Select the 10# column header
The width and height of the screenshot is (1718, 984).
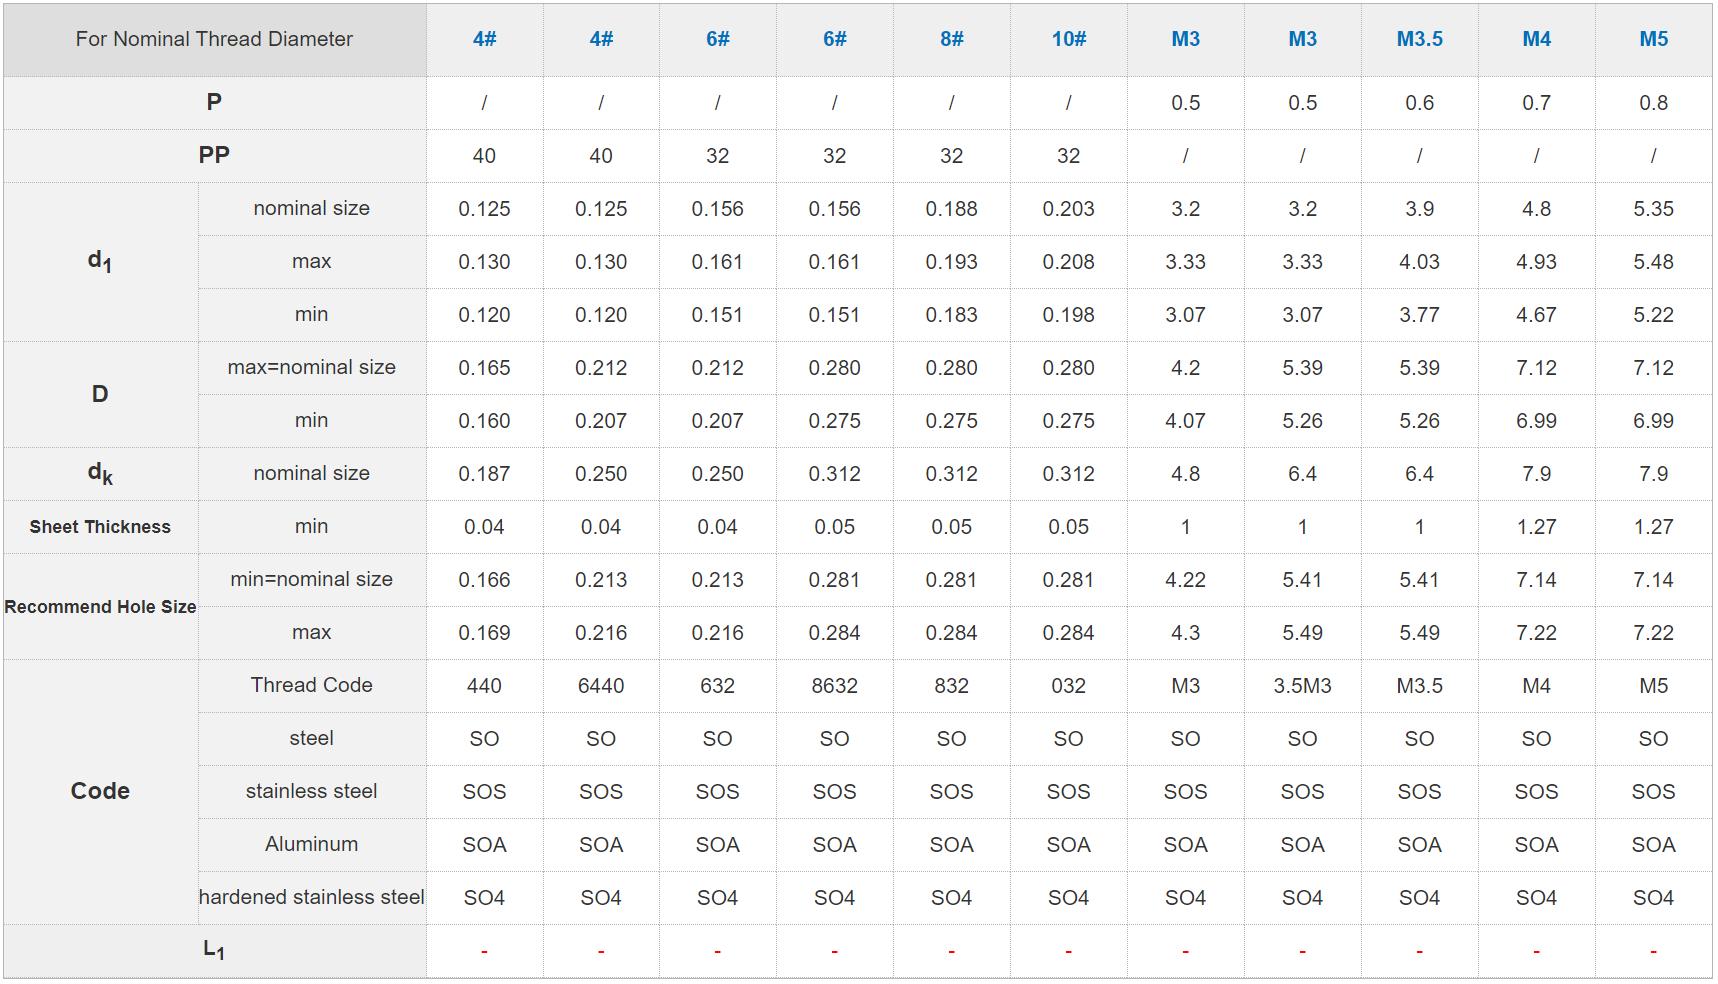[1068, 39]
